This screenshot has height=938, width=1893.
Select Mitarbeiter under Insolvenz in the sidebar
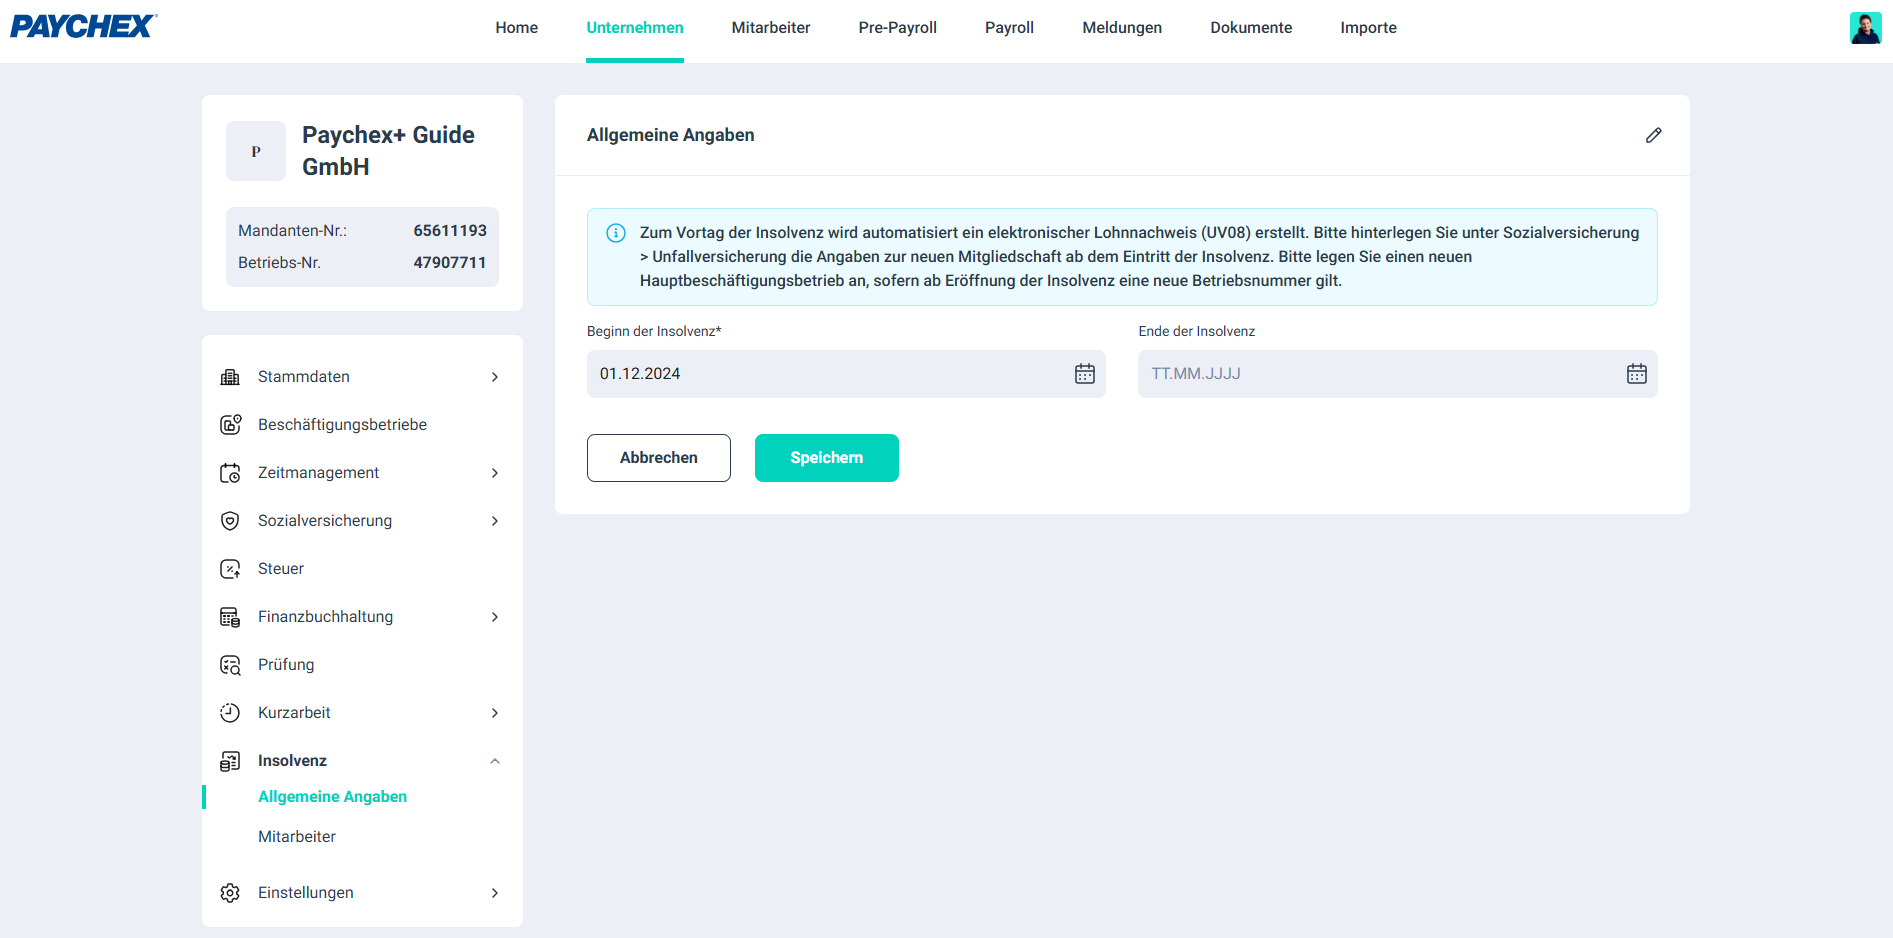(297, 837)
